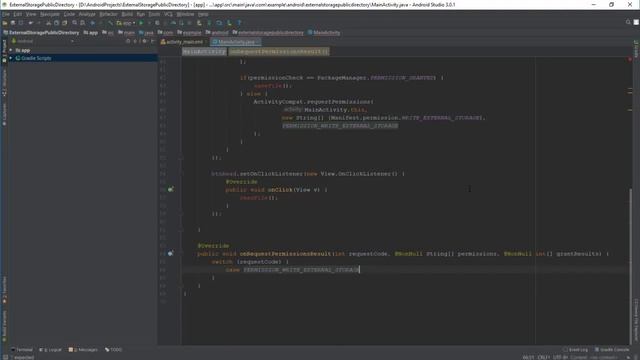
Task: Click the externalstoragepublicdirectory package crumb in the navigation bar
Action: pyautogui.click(x=268, y=33)
